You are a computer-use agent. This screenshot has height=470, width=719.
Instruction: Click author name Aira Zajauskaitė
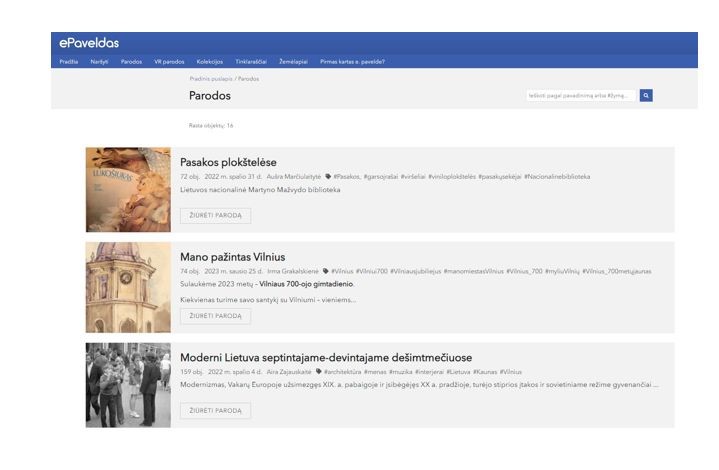(289, 372)
